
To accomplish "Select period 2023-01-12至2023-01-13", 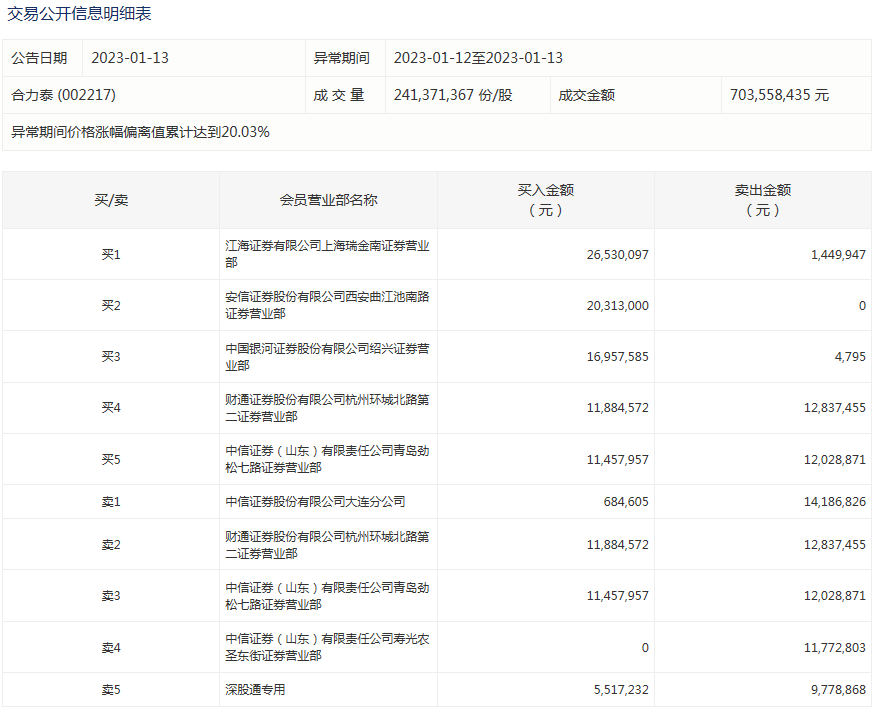I will 478,58.
